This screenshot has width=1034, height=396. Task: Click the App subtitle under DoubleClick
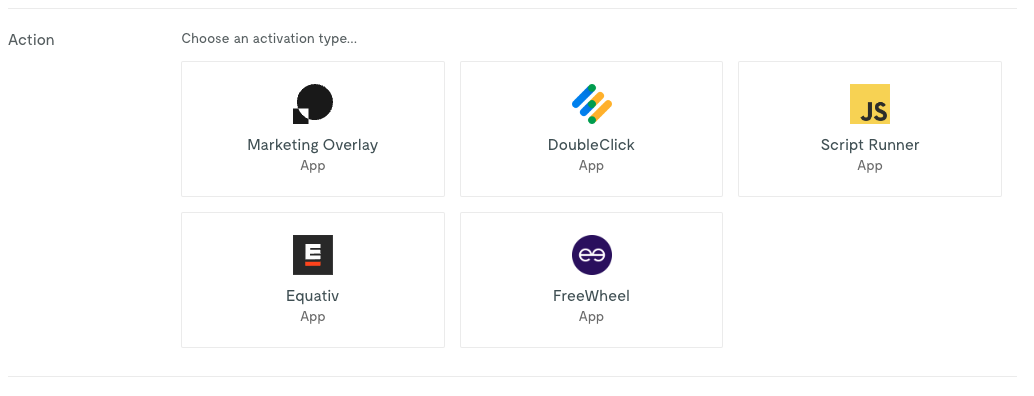click(592, 165)
